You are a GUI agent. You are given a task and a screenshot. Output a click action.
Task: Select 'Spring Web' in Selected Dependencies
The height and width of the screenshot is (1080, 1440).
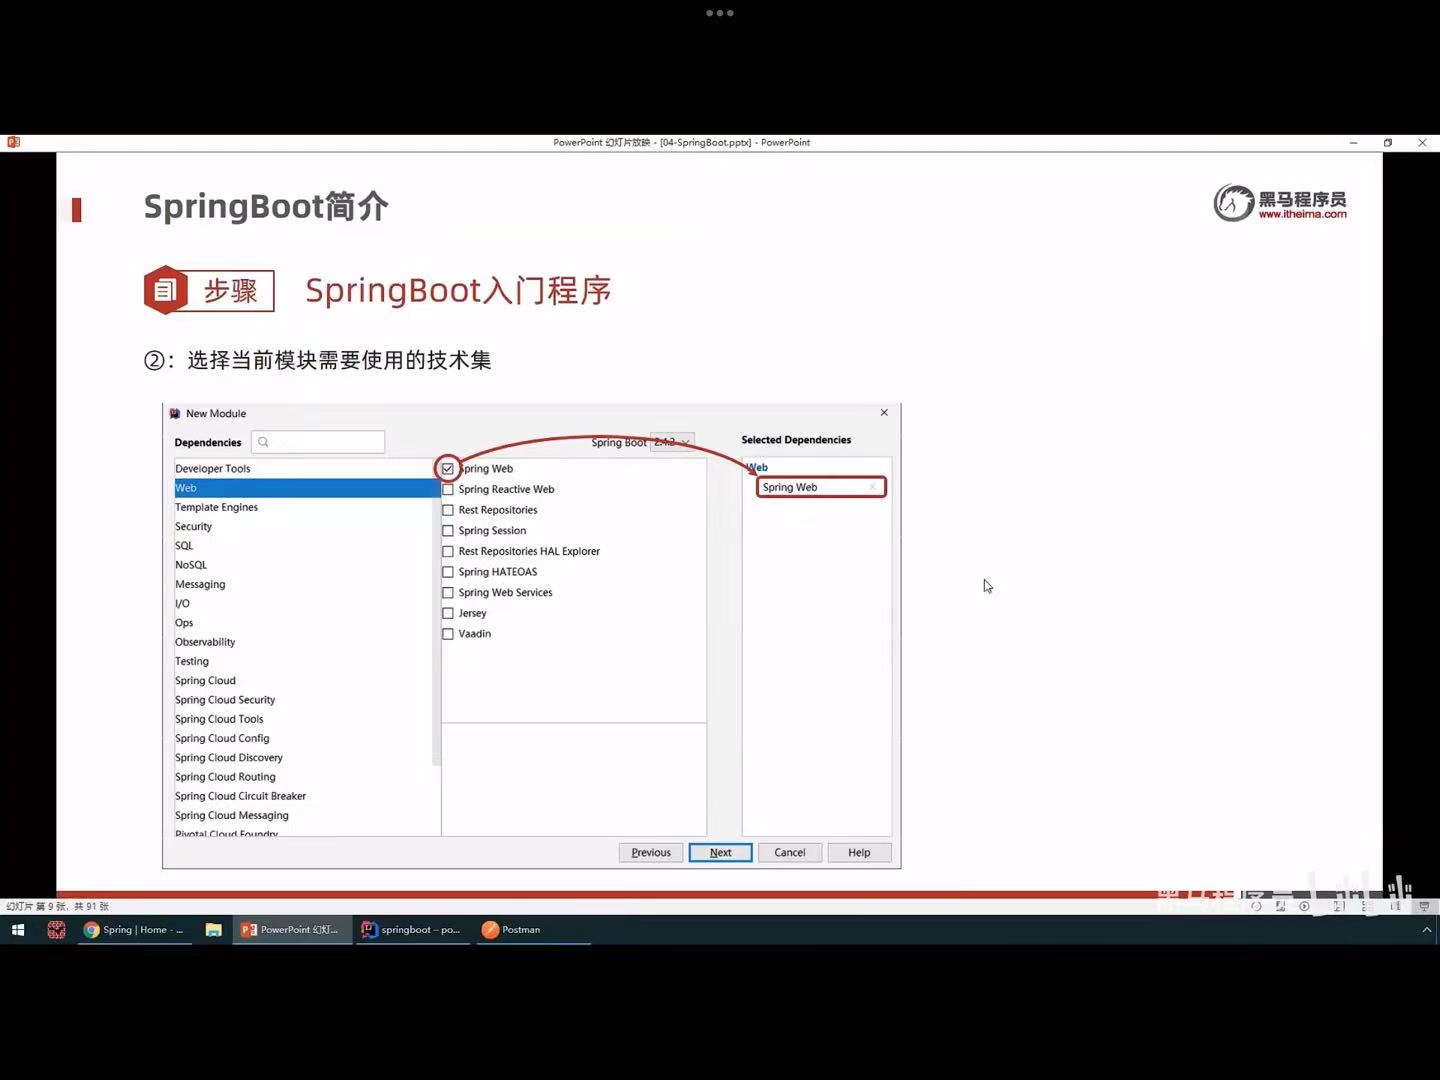(821, 487)
